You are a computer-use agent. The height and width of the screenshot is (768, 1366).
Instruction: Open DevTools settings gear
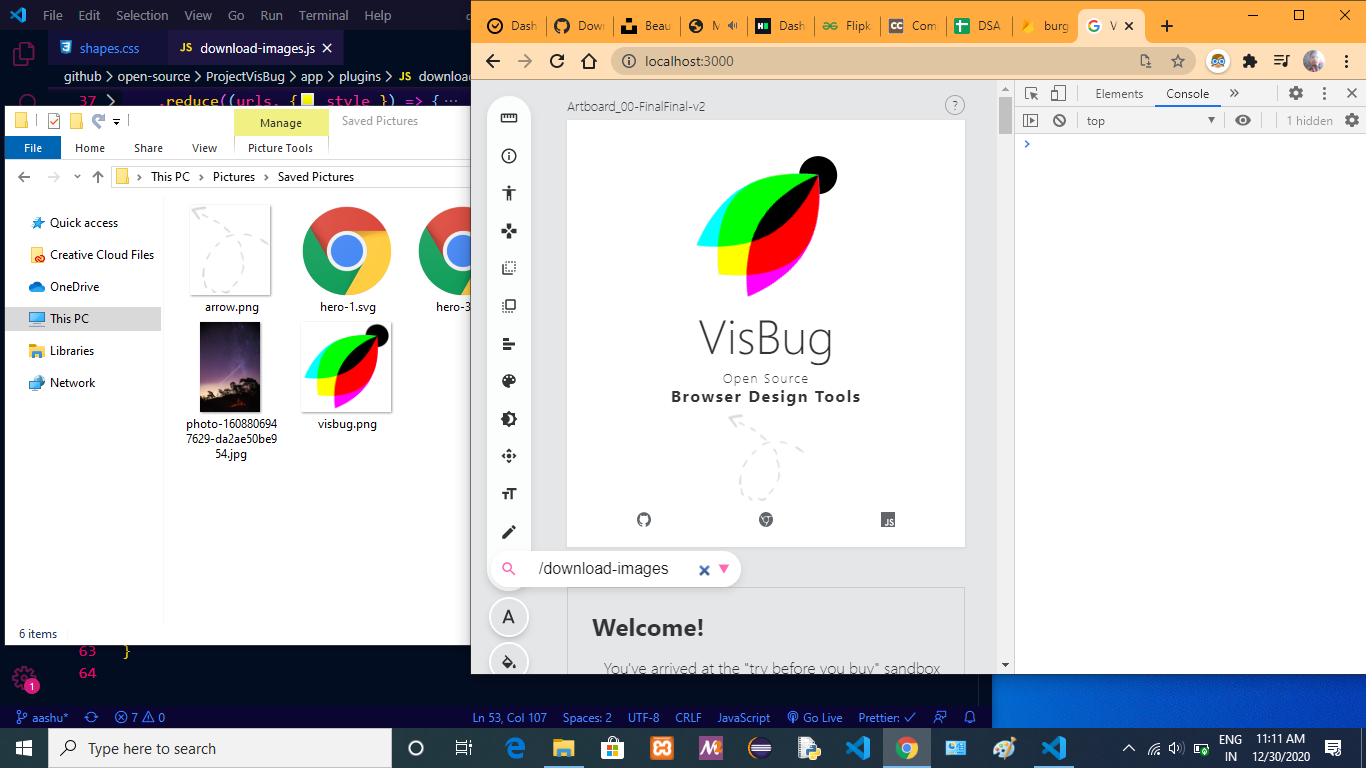[1296, 93]
